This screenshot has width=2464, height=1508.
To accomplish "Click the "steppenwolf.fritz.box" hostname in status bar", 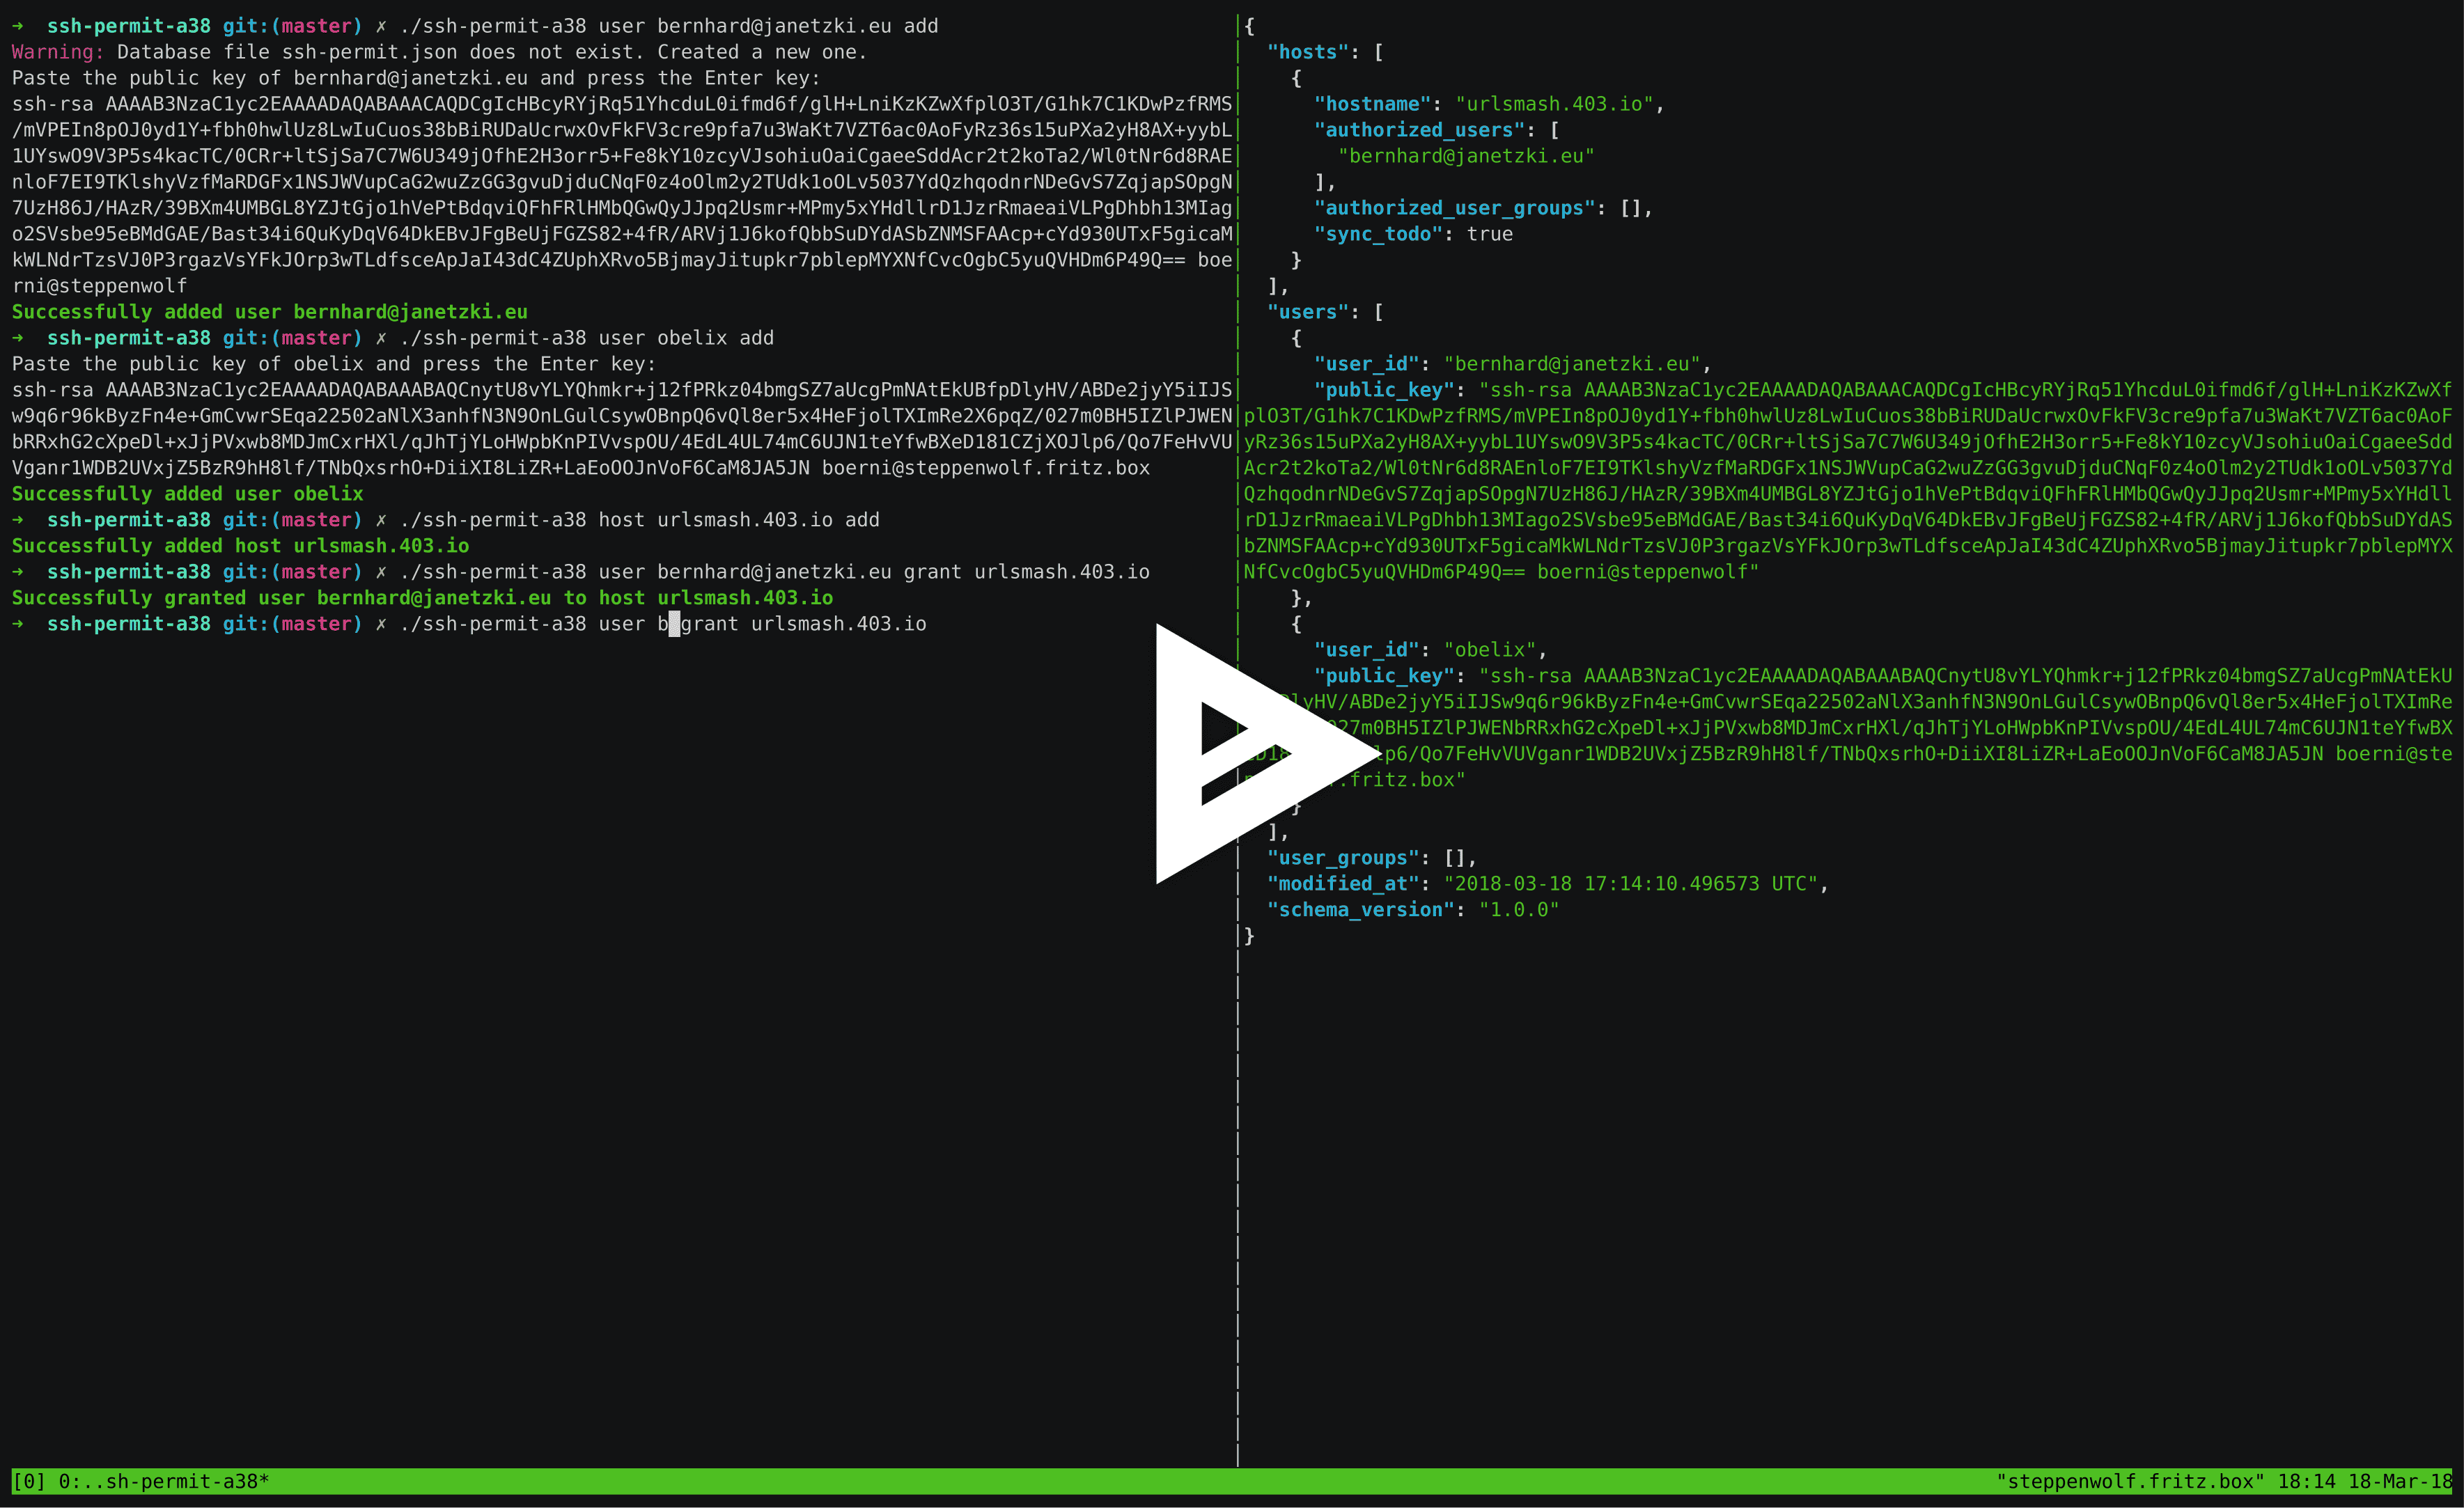I will click(2130, 1481).
